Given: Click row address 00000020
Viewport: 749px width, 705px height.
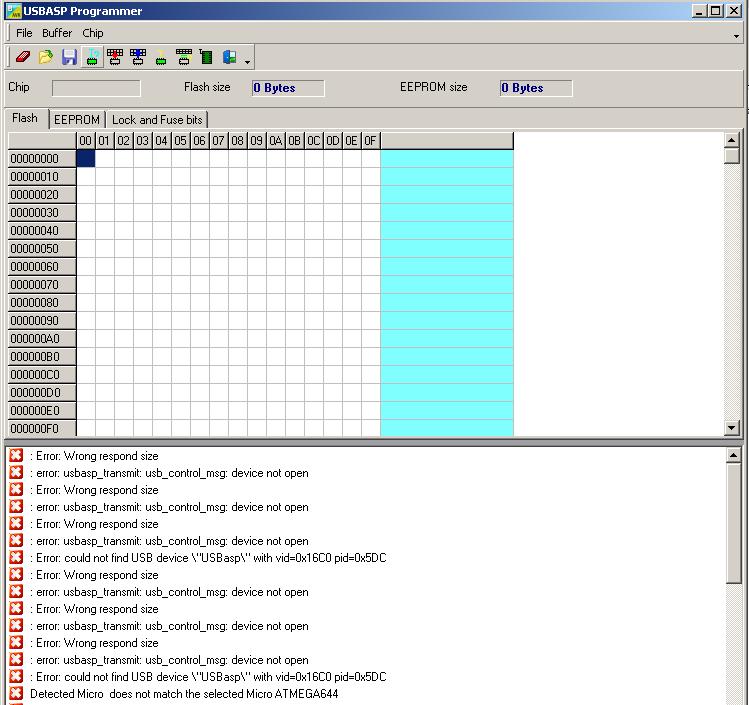Looking at the screenshot, I should pyautogui.click(x=42, y=195).
